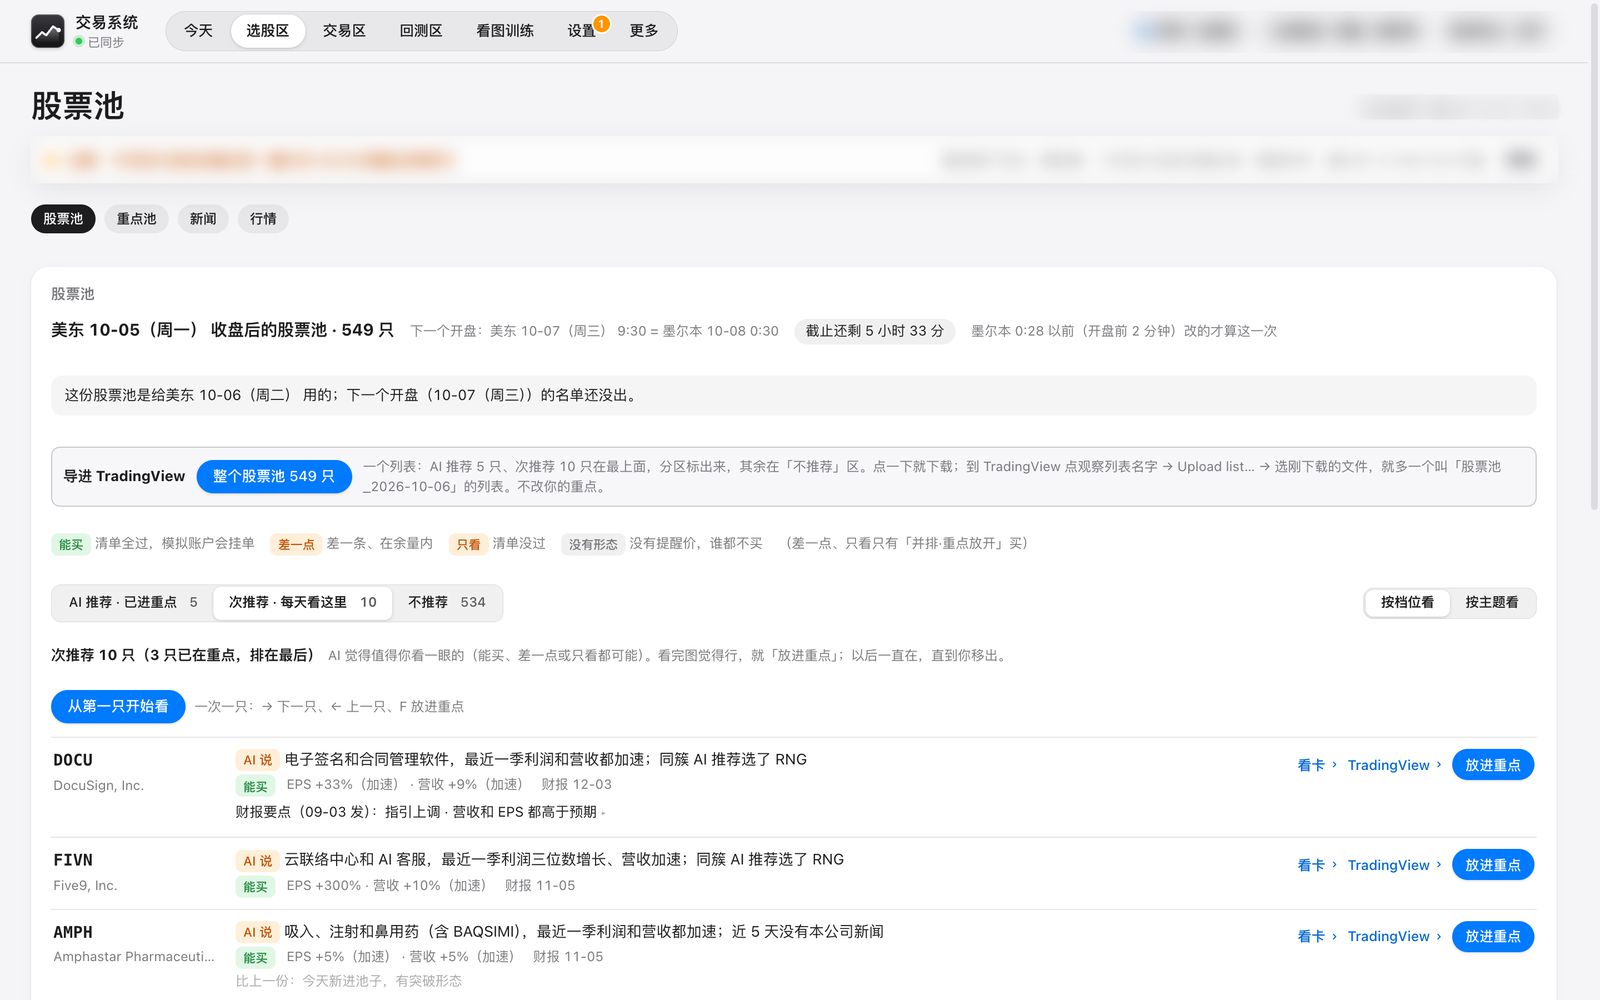Image resolution: width=1600 pixels, height=1000 pixels.
Task: Switch view to 按主题看
Action: tap(1491, 602)
